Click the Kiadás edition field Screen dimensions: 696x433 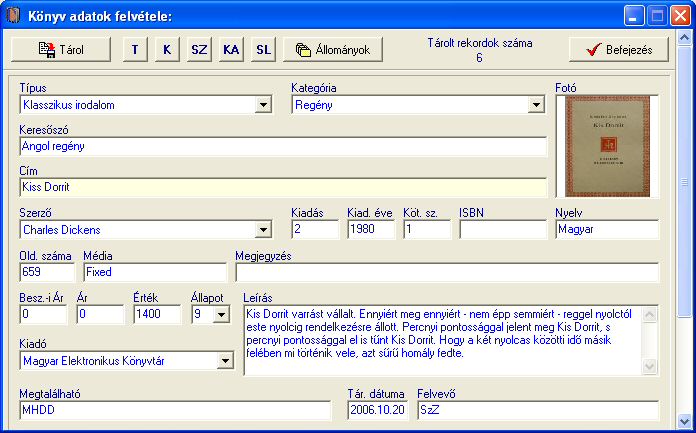(315, 230)
